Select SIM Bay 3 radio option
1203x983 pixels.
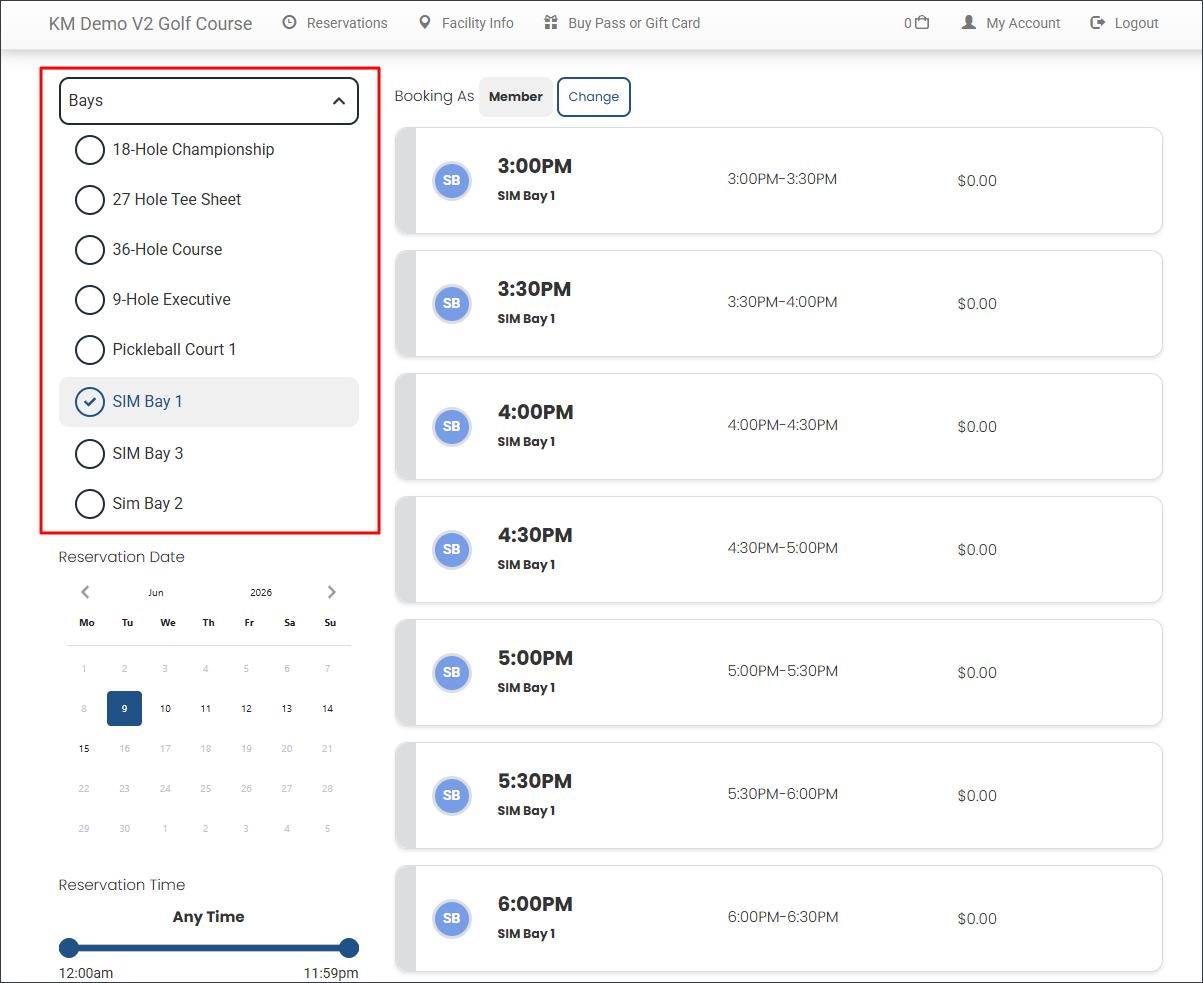[90, 454]
